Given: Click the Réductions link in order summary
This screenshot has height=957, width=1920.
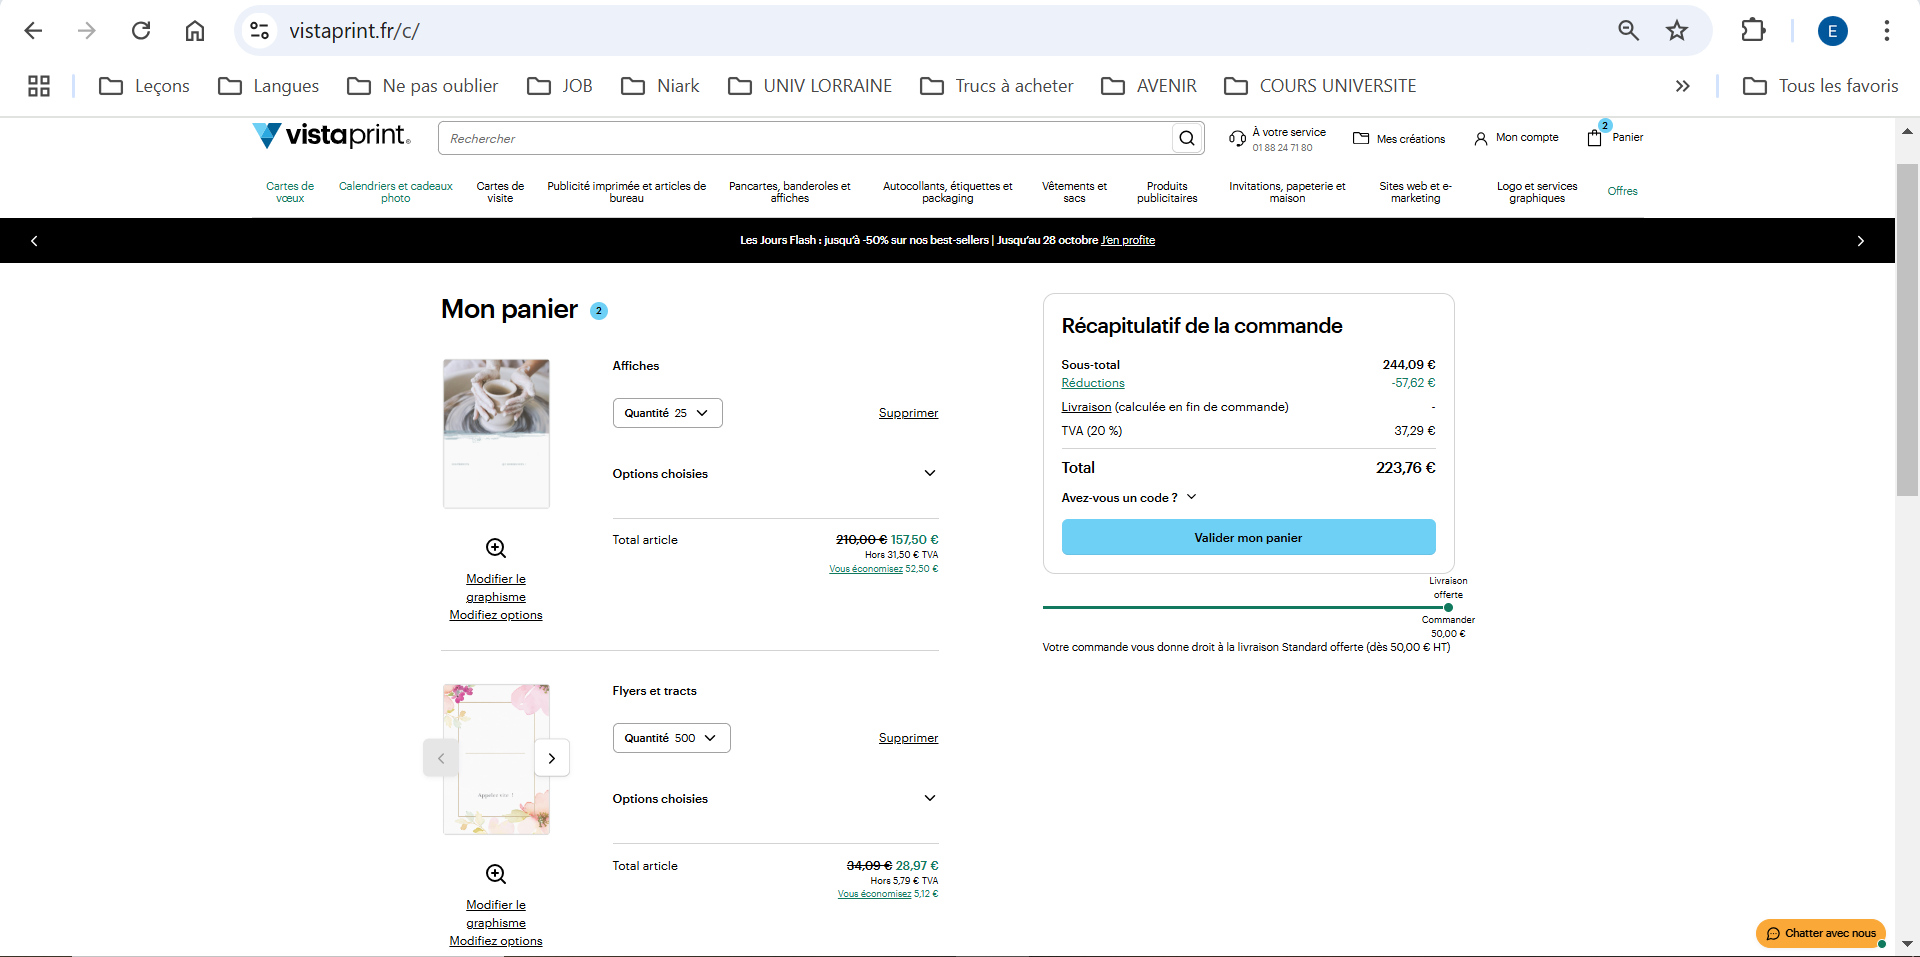Looking at the screenshot, I should click(x=1093, y=383).
